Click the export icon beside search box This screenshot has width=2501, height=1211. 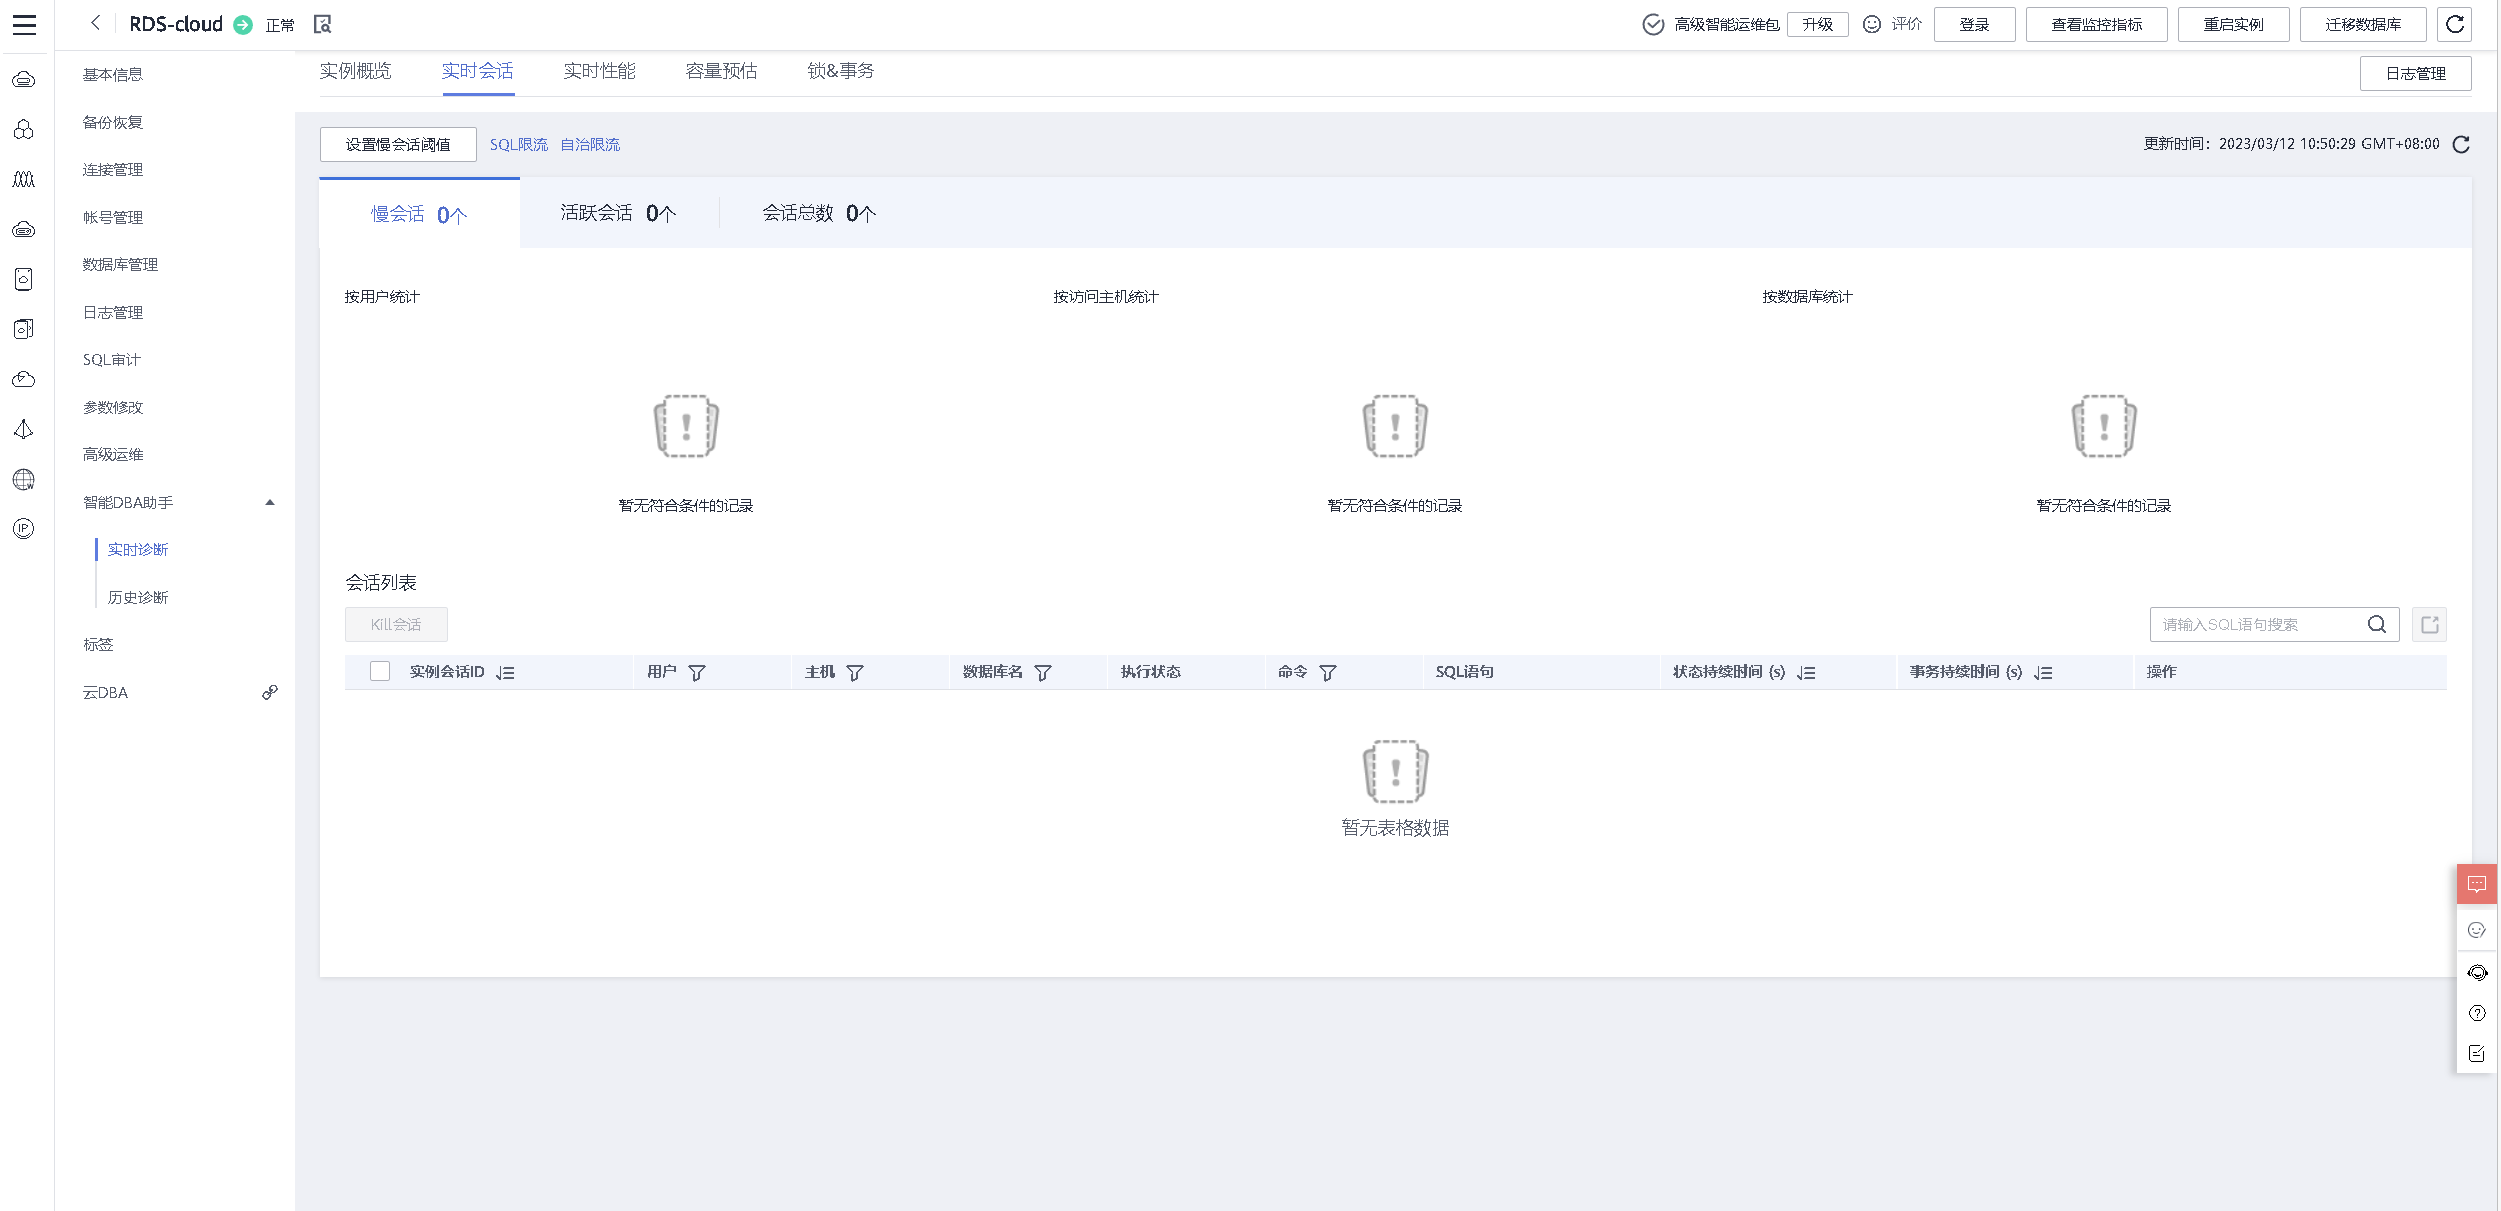tap(2429, 625)
